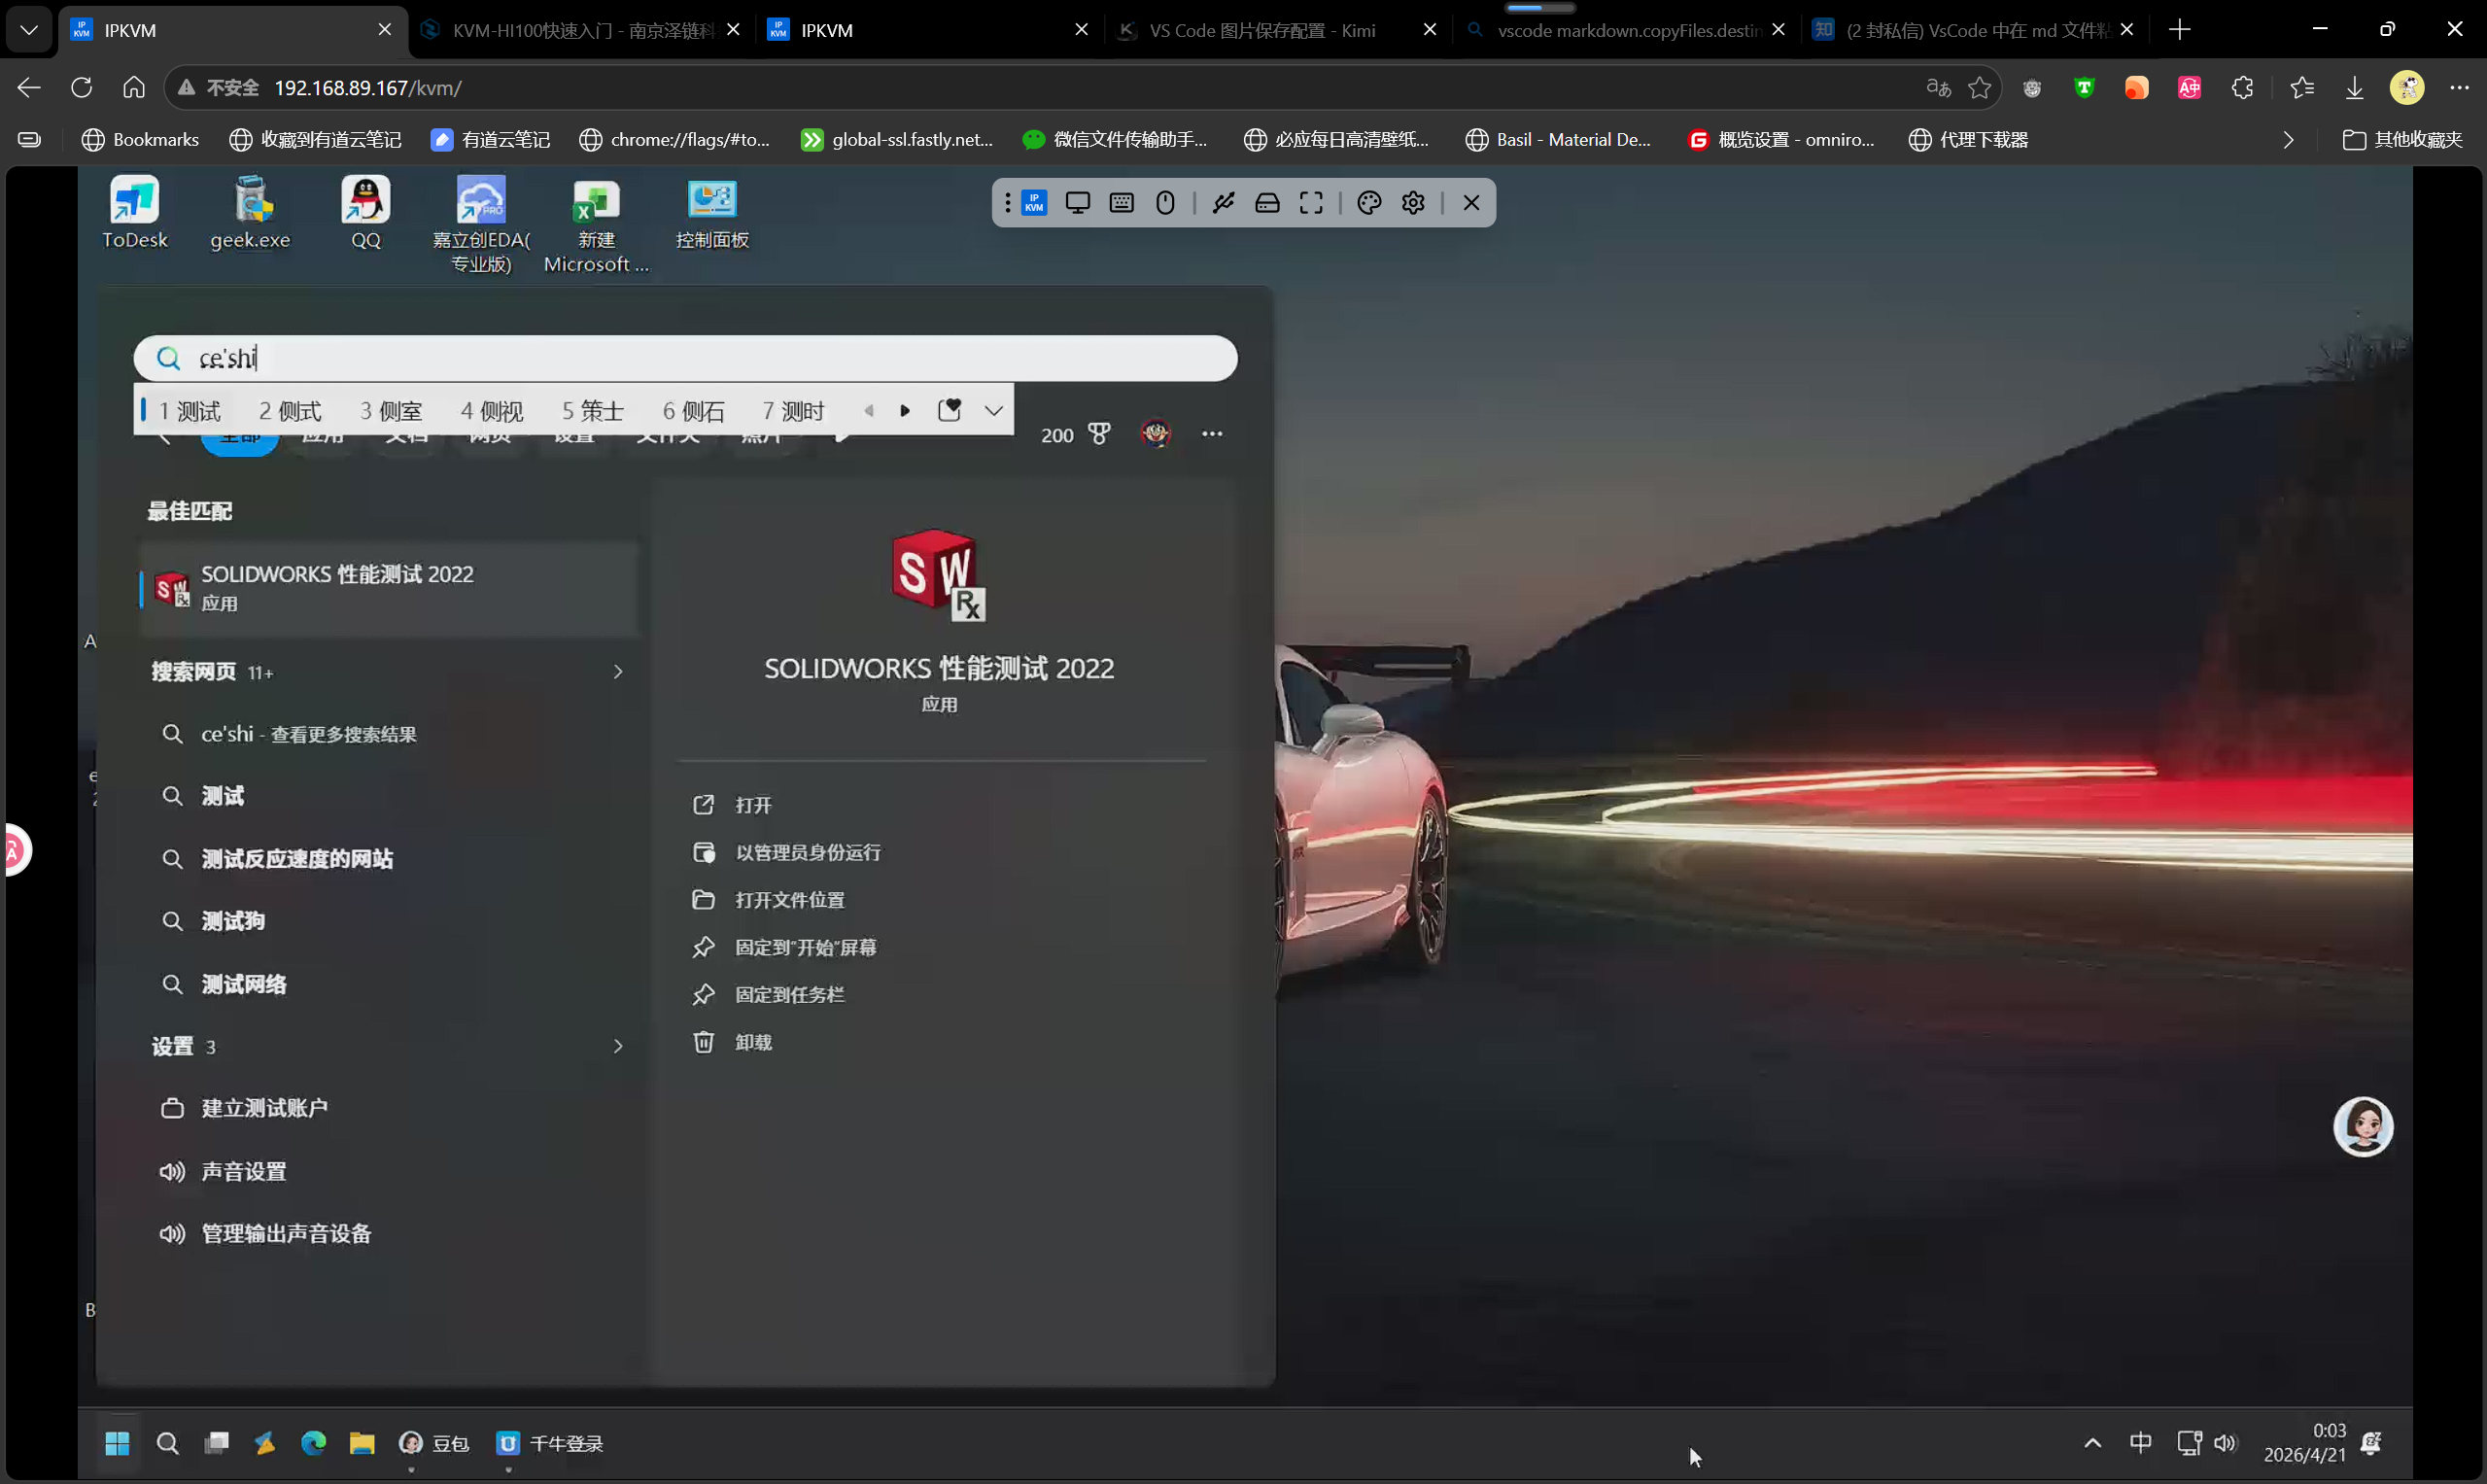
Task: Select 打开文件位置 option
Action: pyautogui.click(x=789, y=900)
